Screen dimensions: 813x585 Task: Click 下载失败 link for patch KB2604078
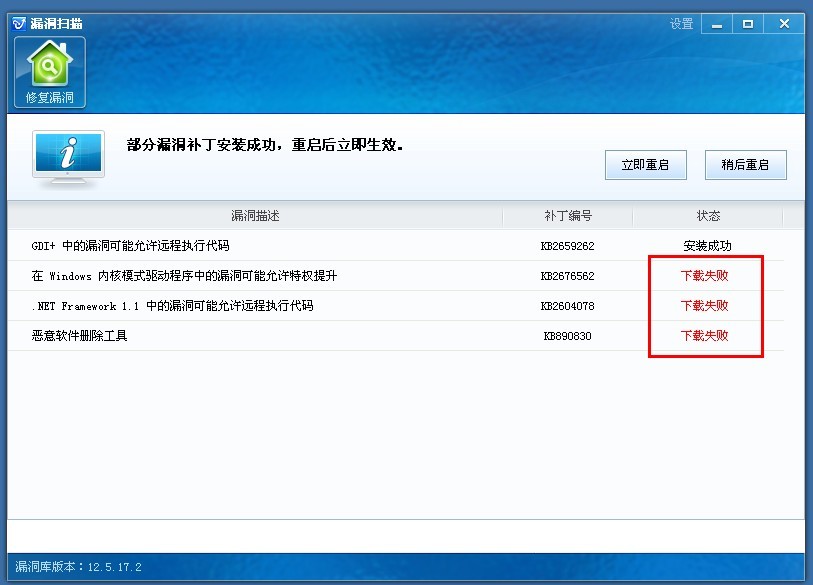click(706, 305)
